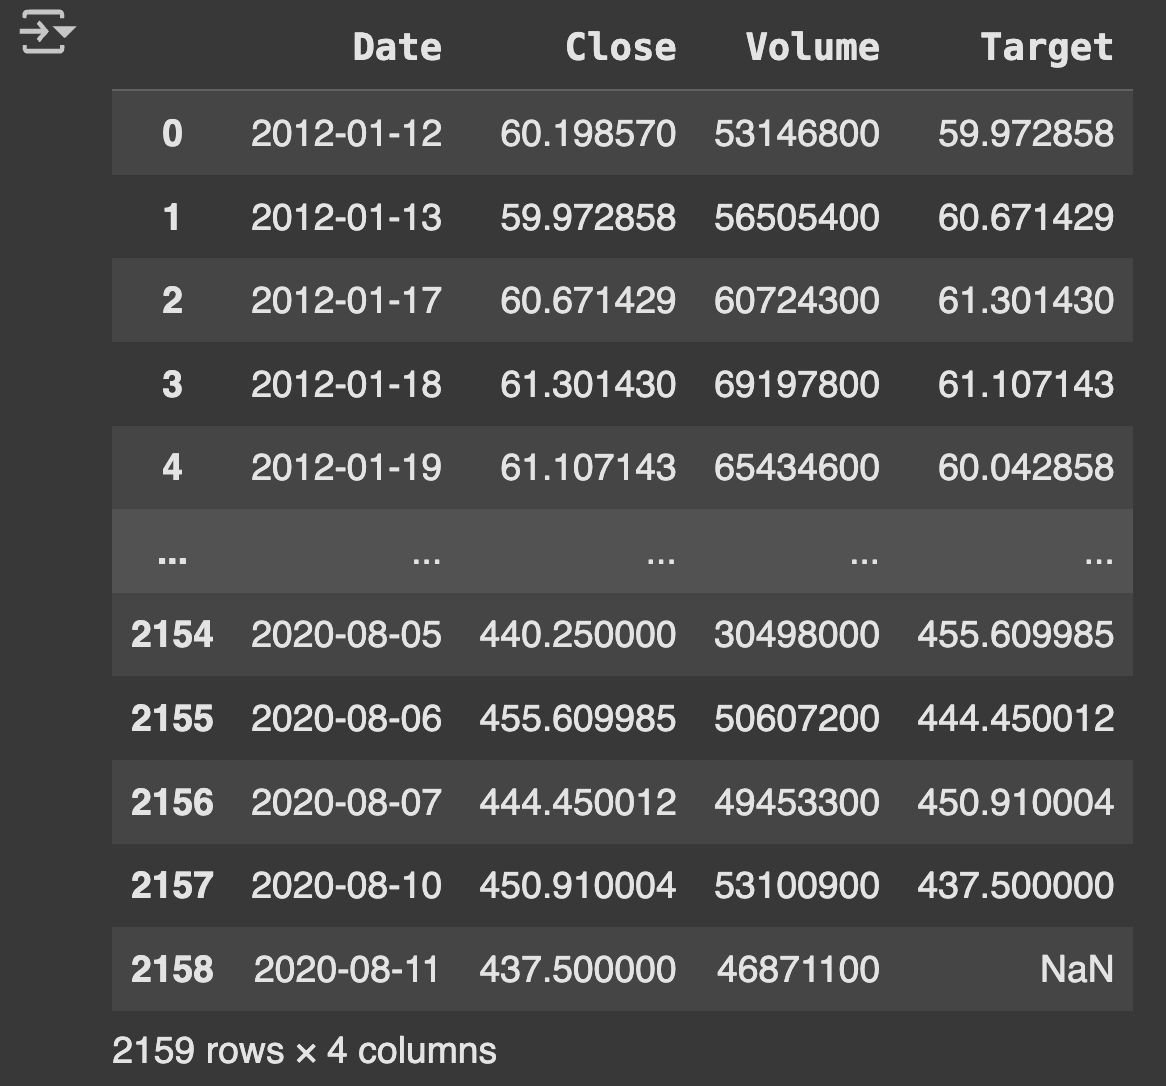Screen dimensions: 1166x1086
Task: Select date cell 2012-01-13
Action: (x=347, y=217)
